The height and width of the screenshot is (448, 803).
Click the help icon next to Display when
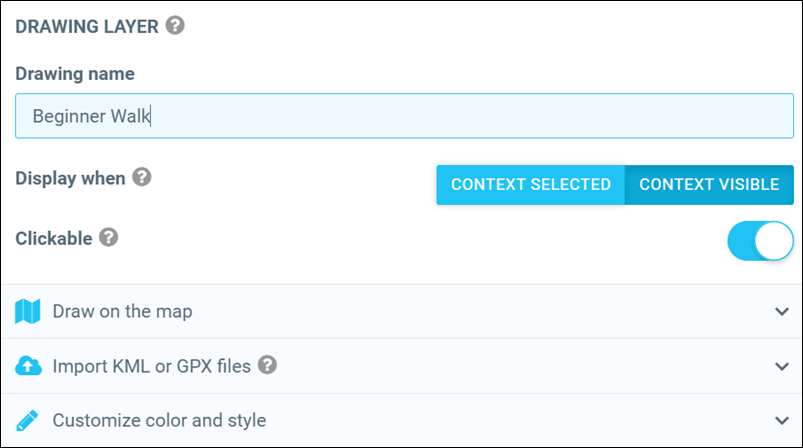click(142, 178)
